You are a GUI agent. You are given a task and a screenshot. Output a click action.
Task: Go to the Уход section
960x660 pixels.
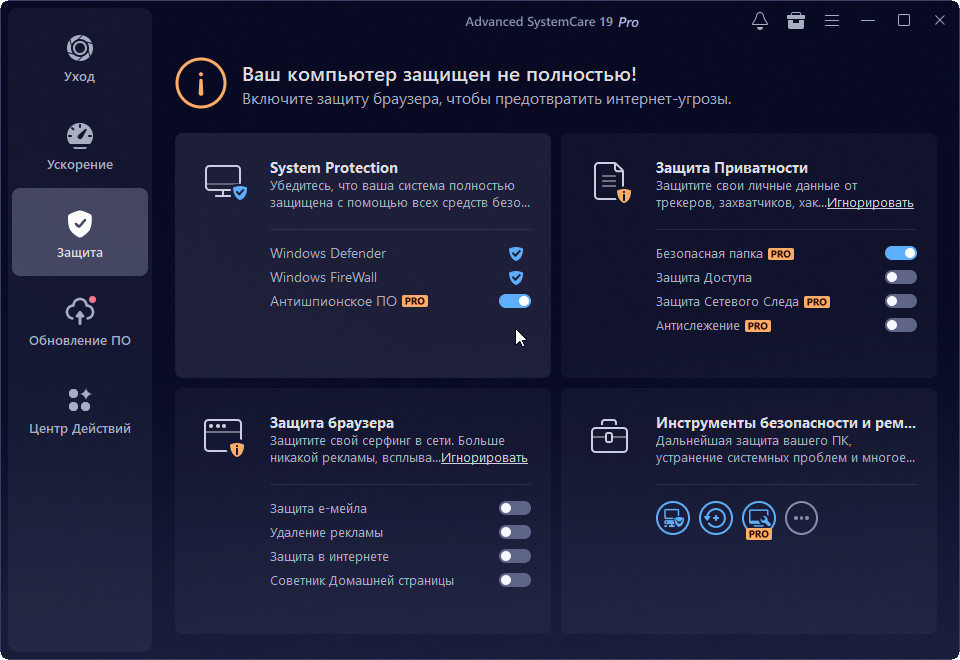coord(80,59)
